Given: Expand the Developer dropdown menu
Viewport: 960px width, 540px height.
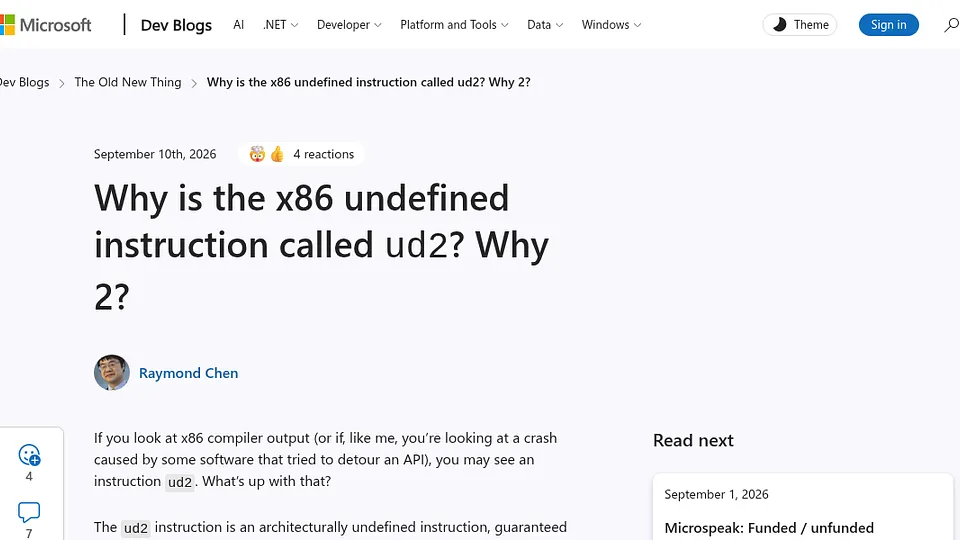Looking at the screenshot, I should pos(349,24).
